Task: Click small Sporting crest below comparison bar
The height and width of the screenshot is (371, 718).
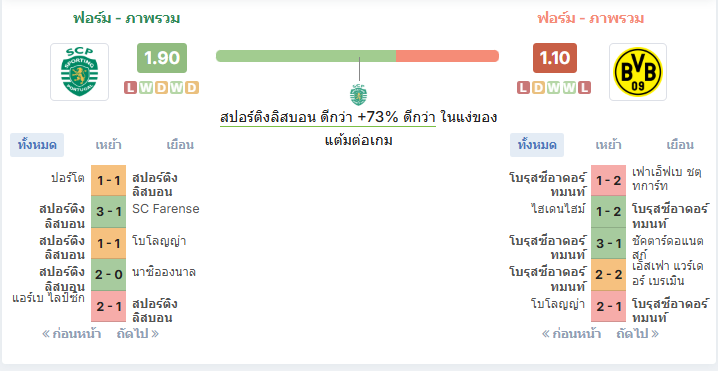Action: pos(358,94)
